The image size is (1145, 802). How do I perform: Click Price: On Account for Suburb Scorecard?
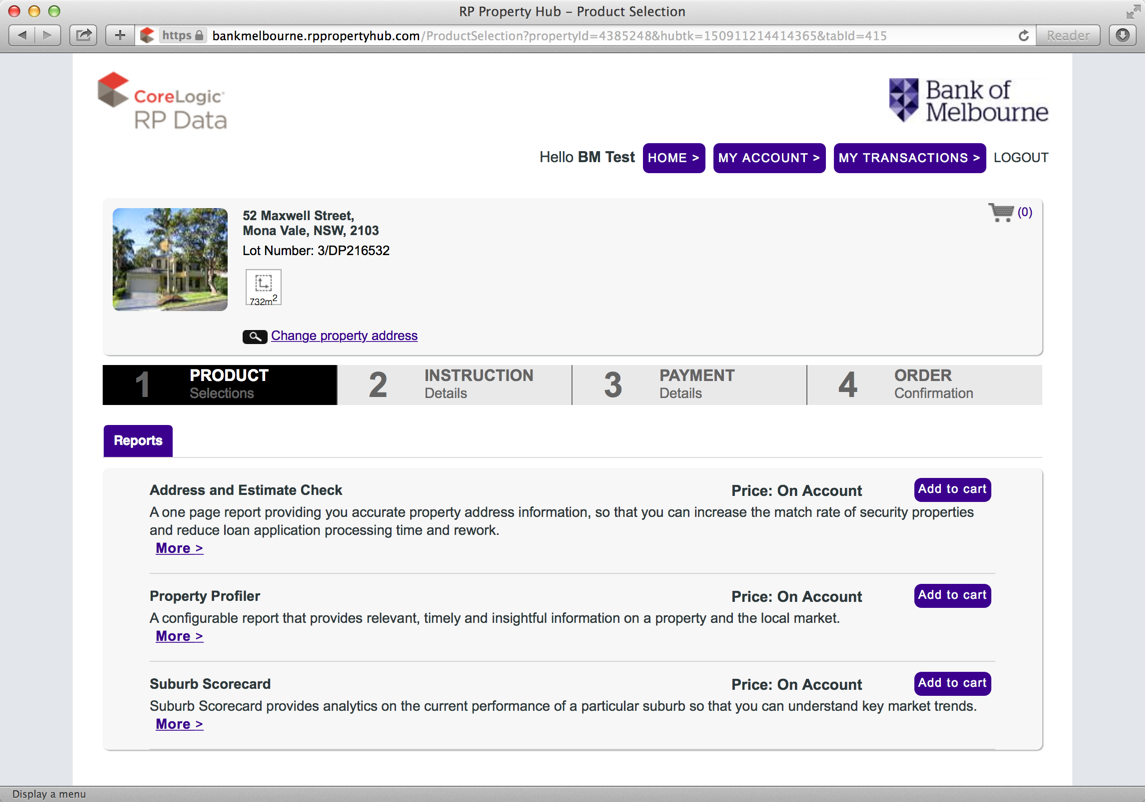(x=797, y=684)
